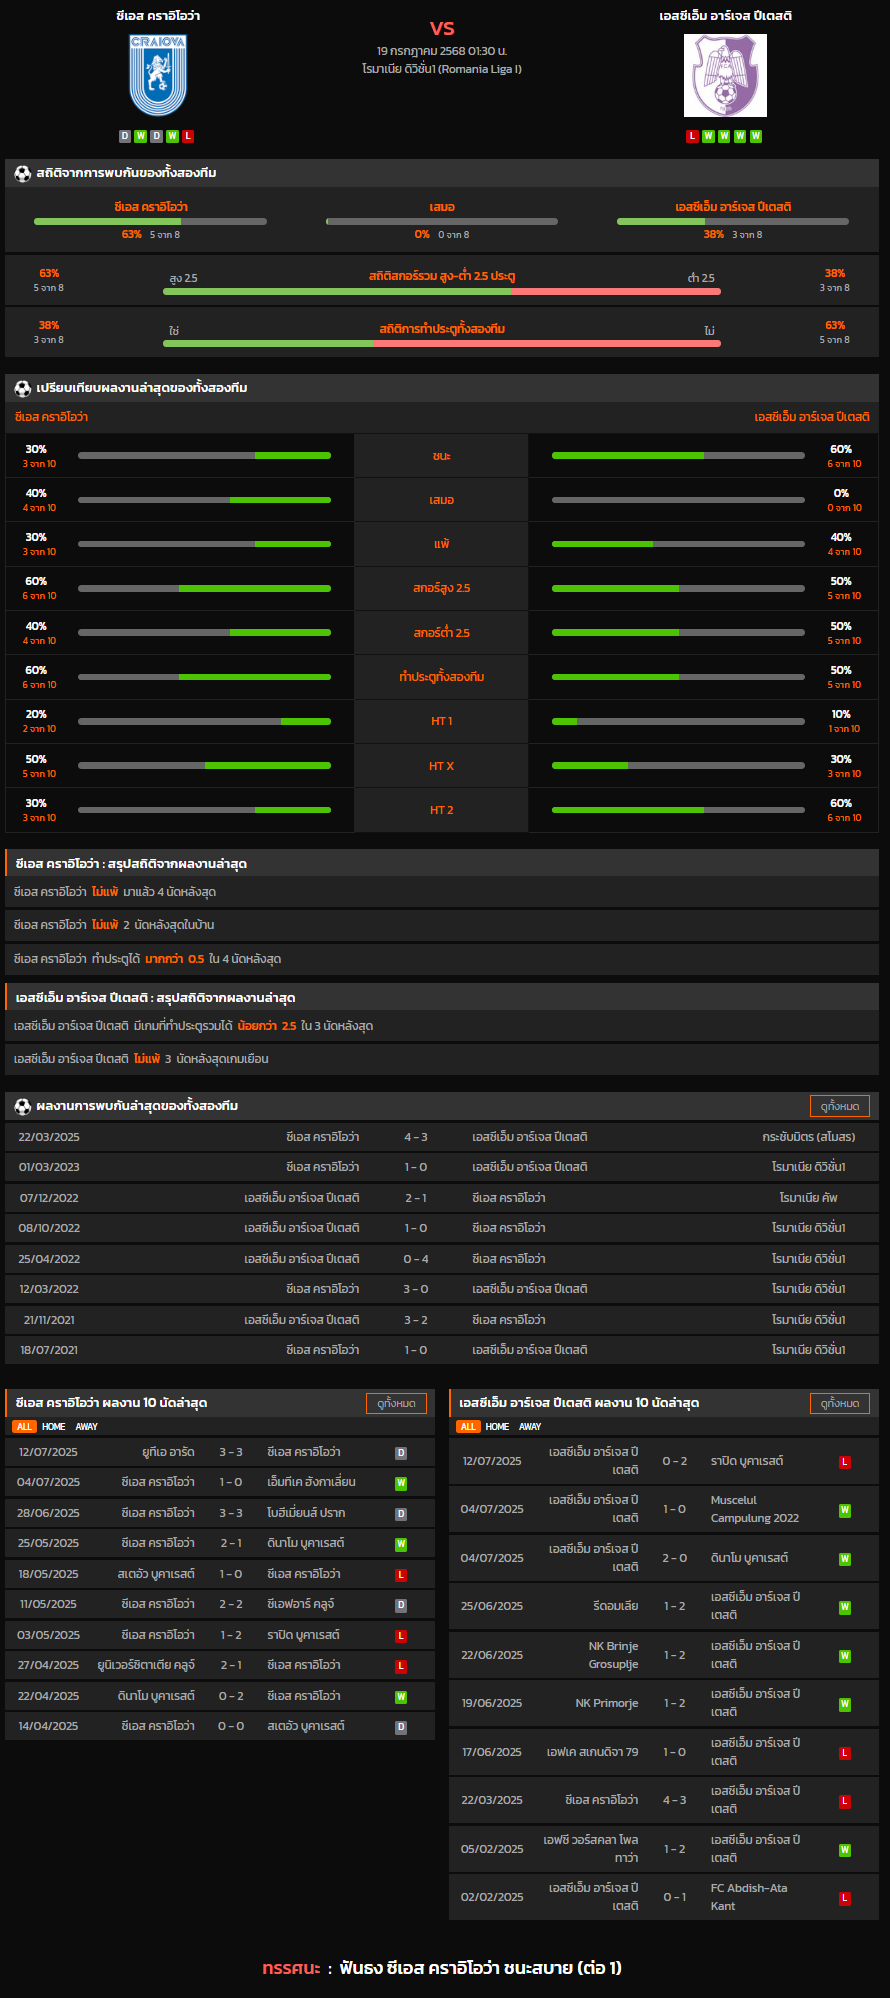Select the ALL tab in Argeș last 10 matches

pyautogui.click(x=468, y=1427)
